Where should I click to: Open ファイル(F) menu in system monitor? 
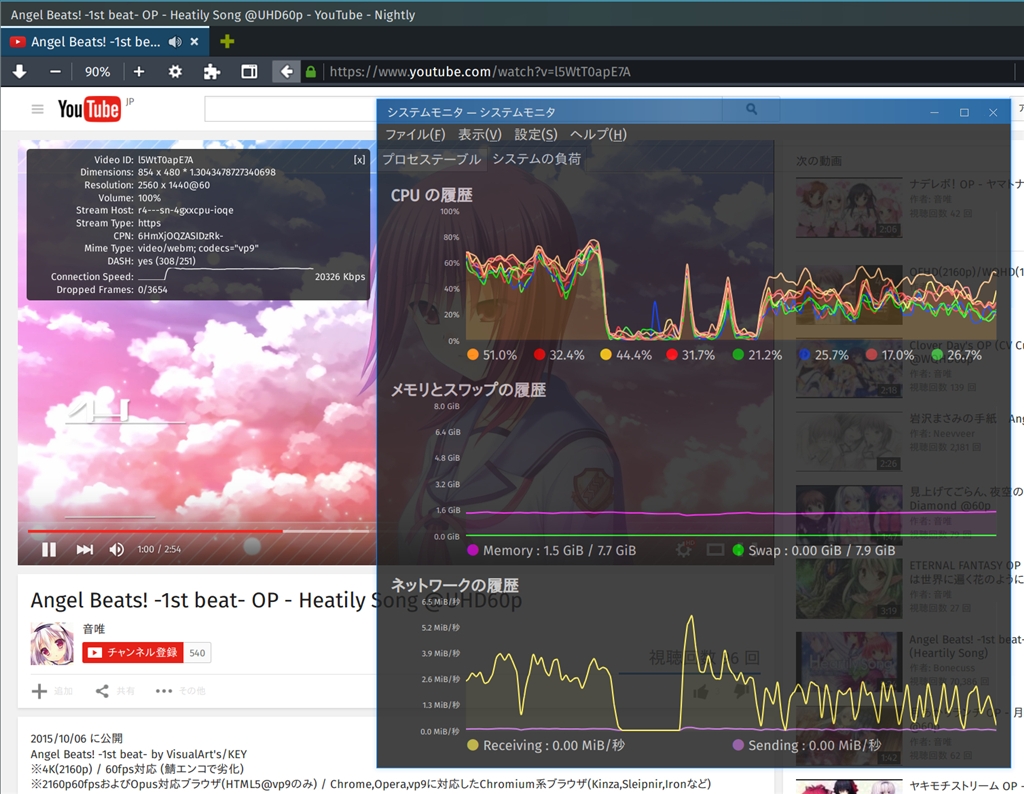click(415, 135)
